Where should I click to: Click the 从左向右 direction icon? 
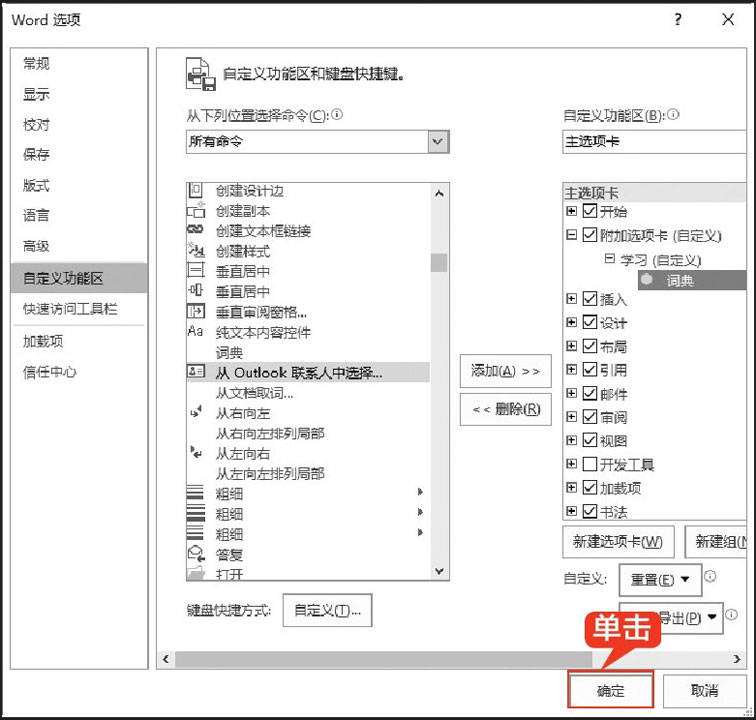tap(196, 452)
